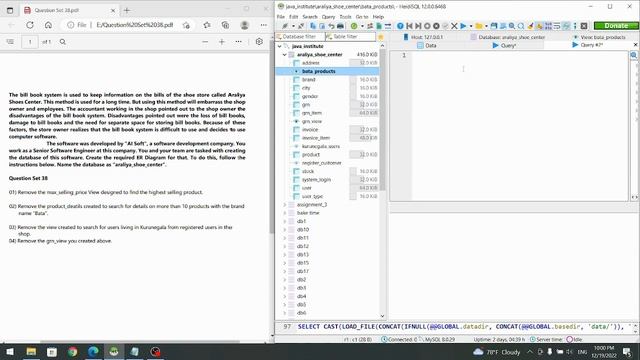Viewport: 640px width, 360px height.
Task: Click the Load SQL file folder icon
Action: point(479,26)
